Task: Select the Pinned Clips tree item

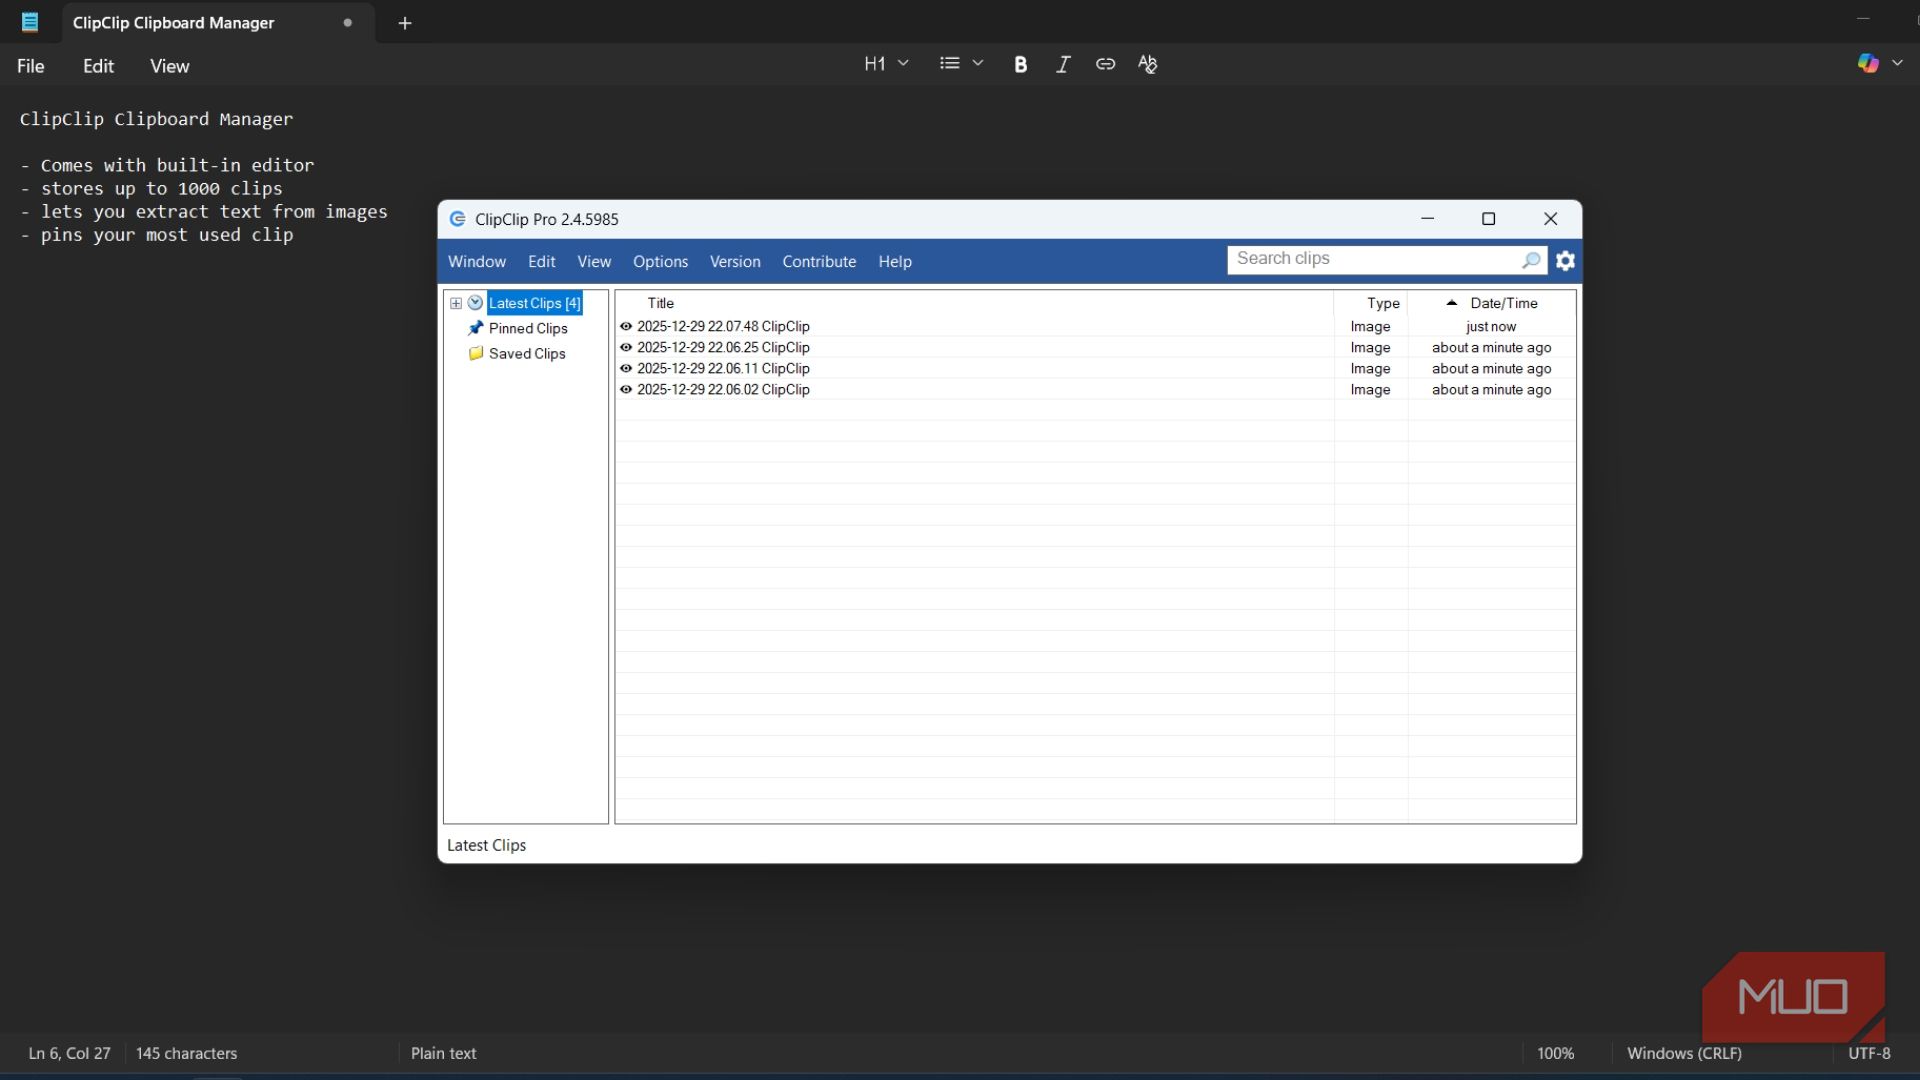Action: 528,328
